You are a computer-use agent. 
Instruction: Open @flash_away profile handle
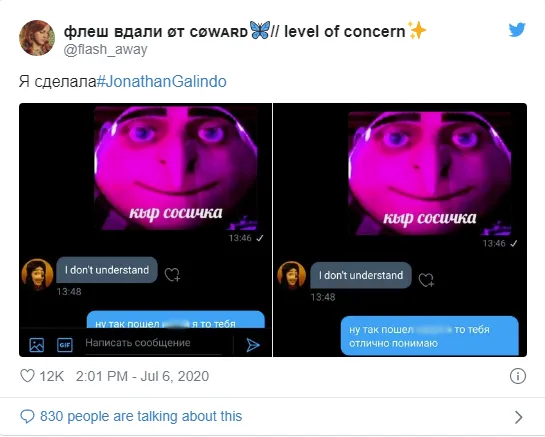[106, 49]
